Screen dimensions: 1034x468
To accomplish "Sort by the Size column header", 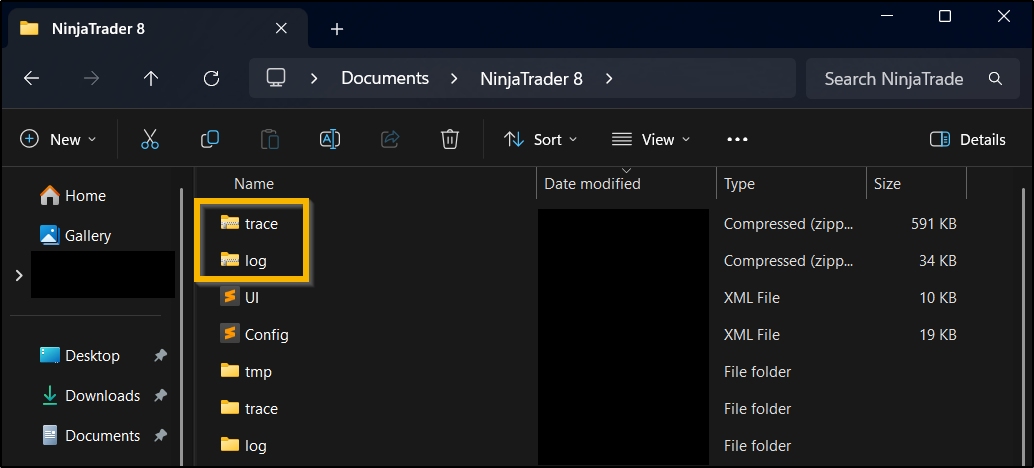I will (887, 184).
